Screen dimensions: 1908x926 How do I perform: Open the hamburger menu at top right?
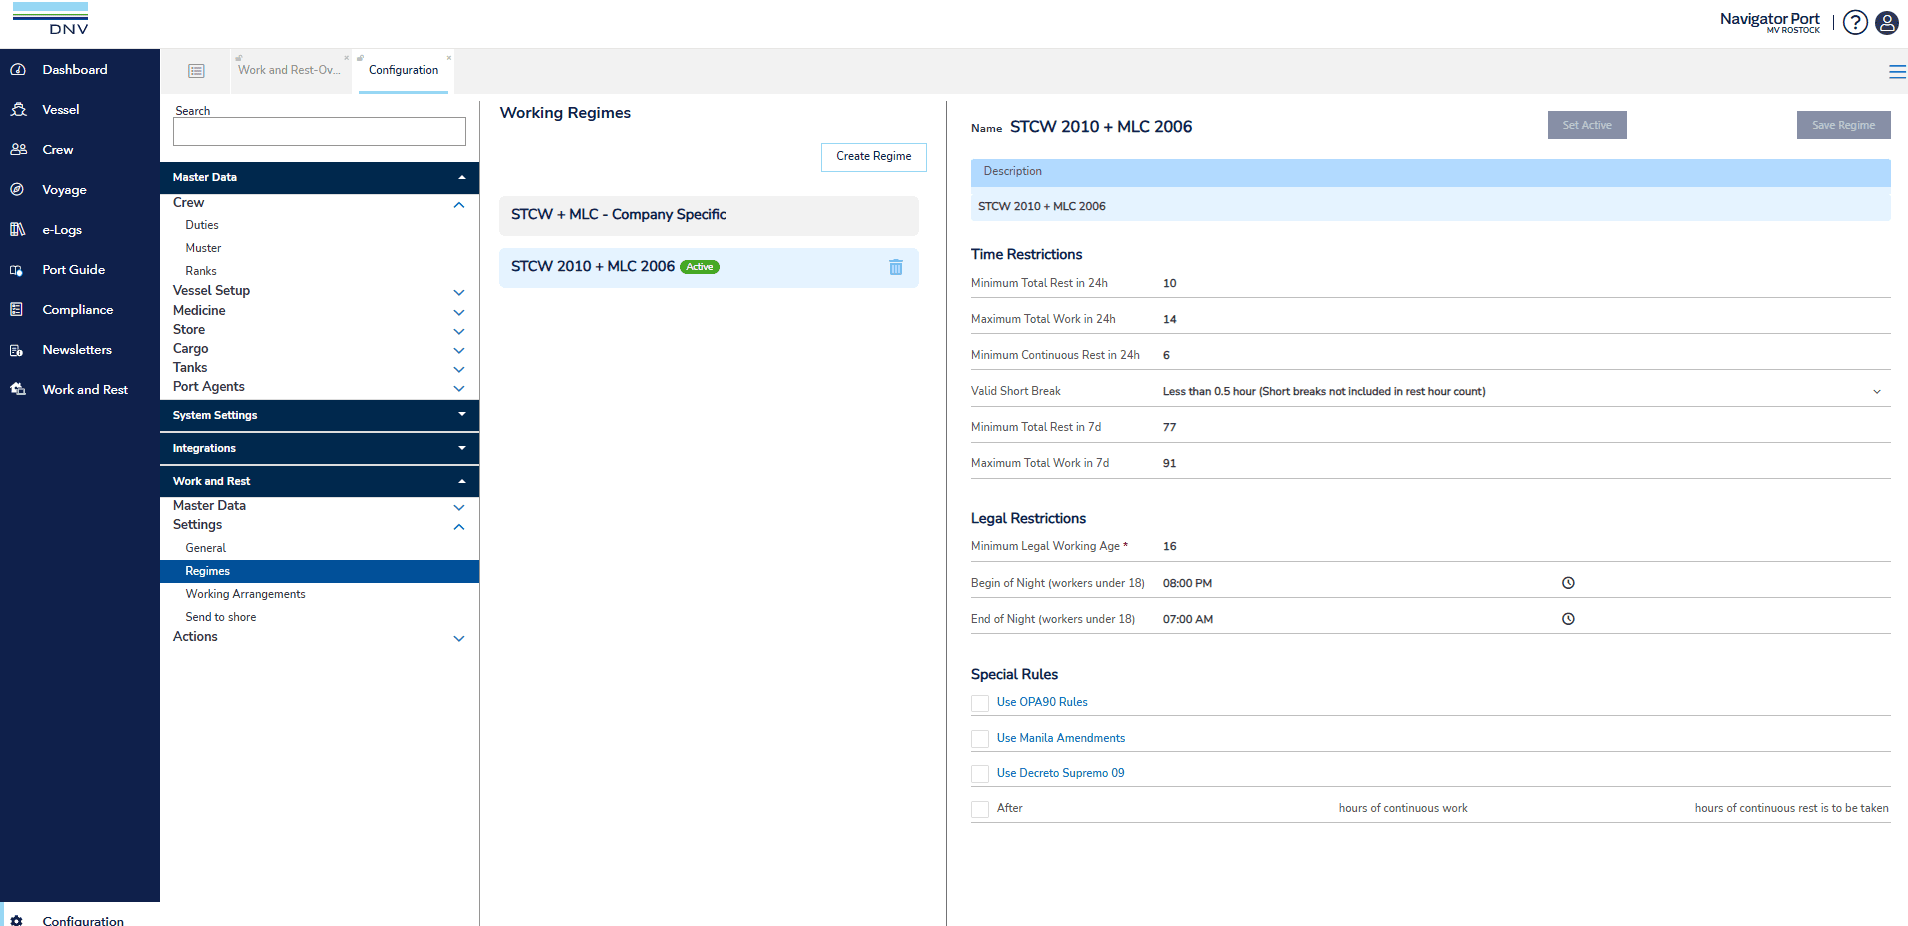point(1896,72)
